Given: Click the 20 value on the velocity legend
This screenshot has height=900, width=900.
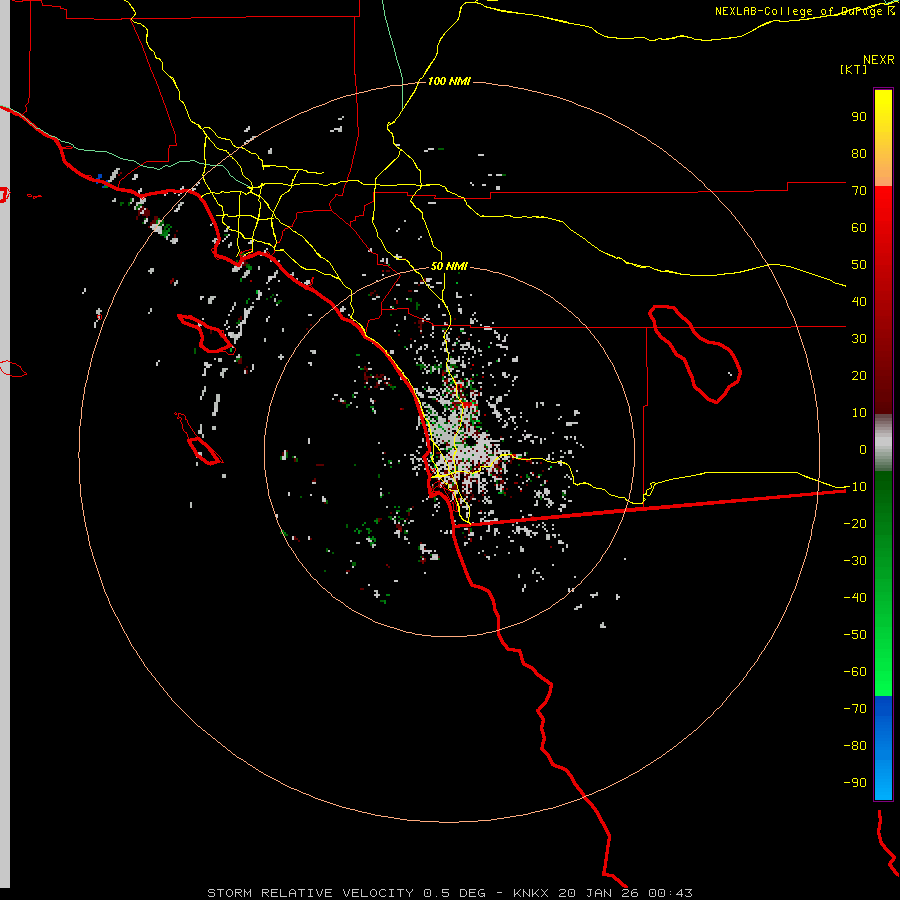Looking at the screenshot, I should coord(859,376).
